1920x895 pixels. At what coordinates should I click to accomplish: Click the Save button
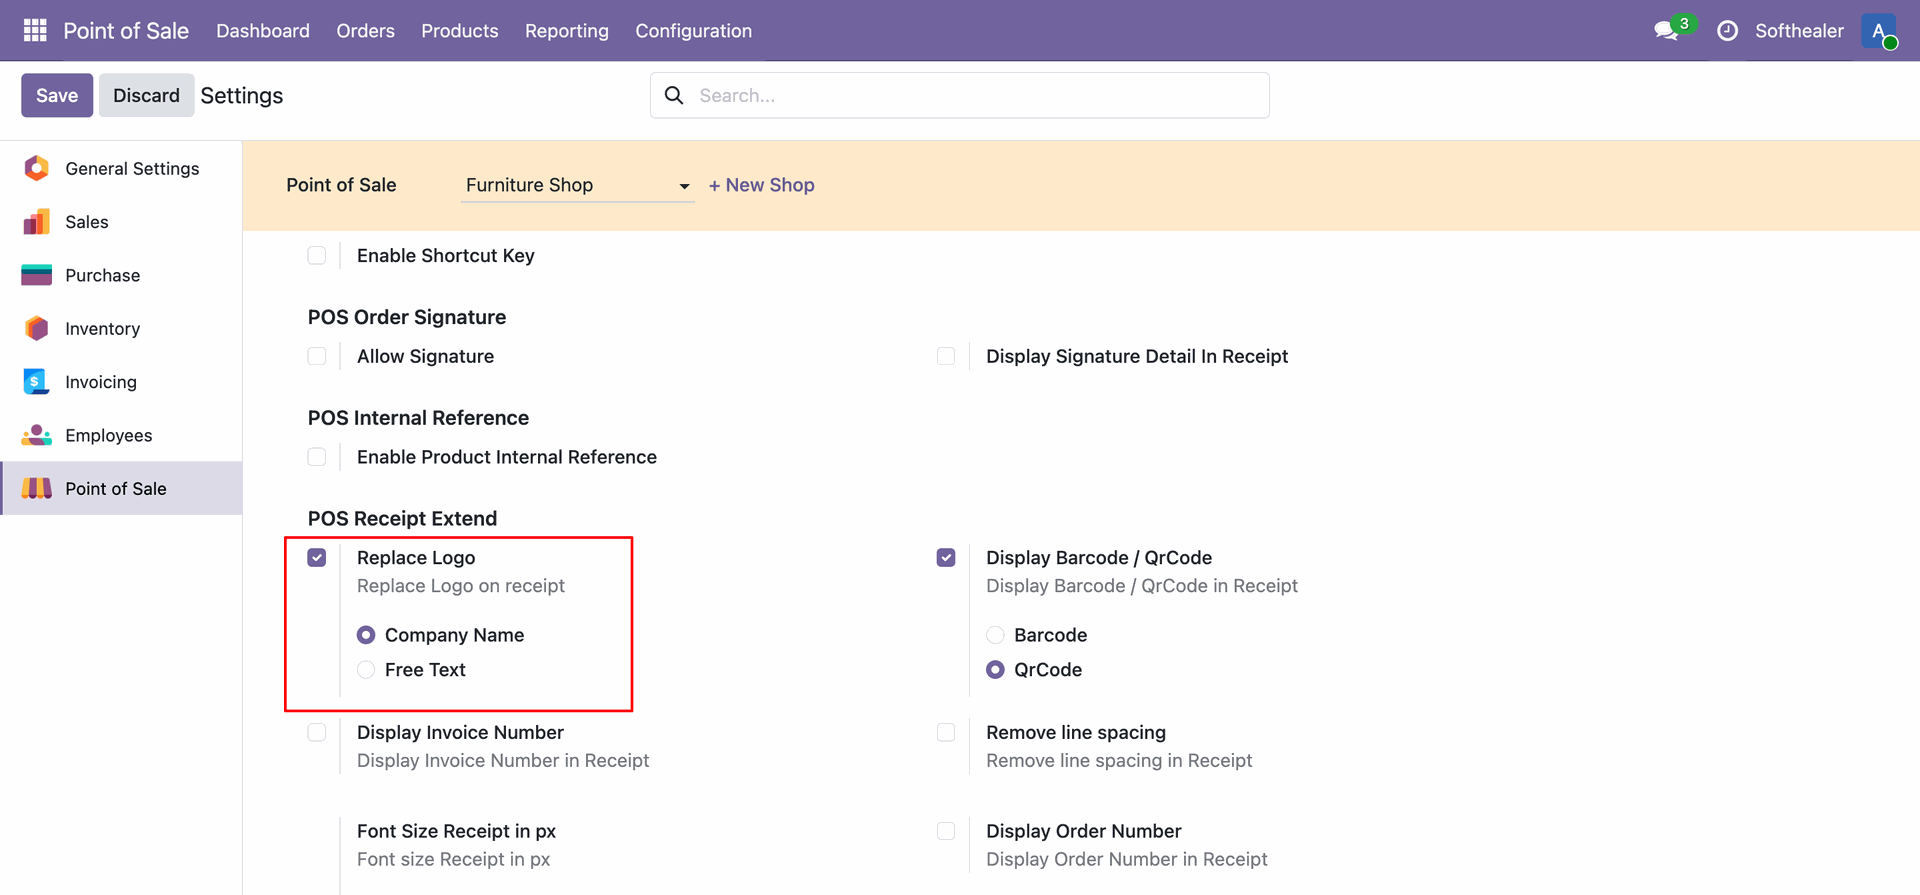coord(57,95)
